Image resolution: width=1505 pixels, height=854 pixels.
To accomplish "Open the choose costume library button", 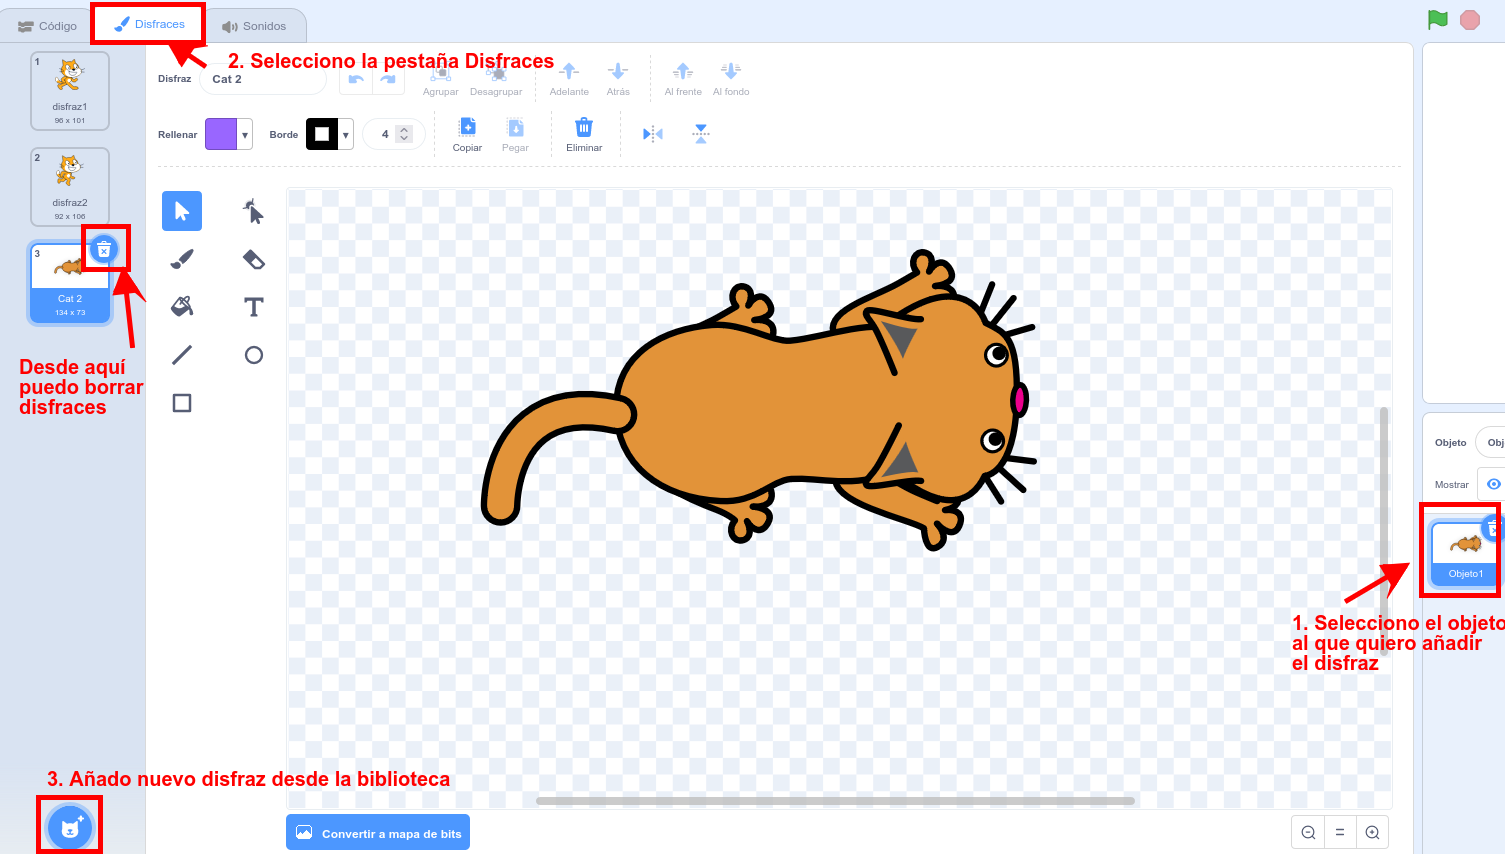I will tap(70, 827).
